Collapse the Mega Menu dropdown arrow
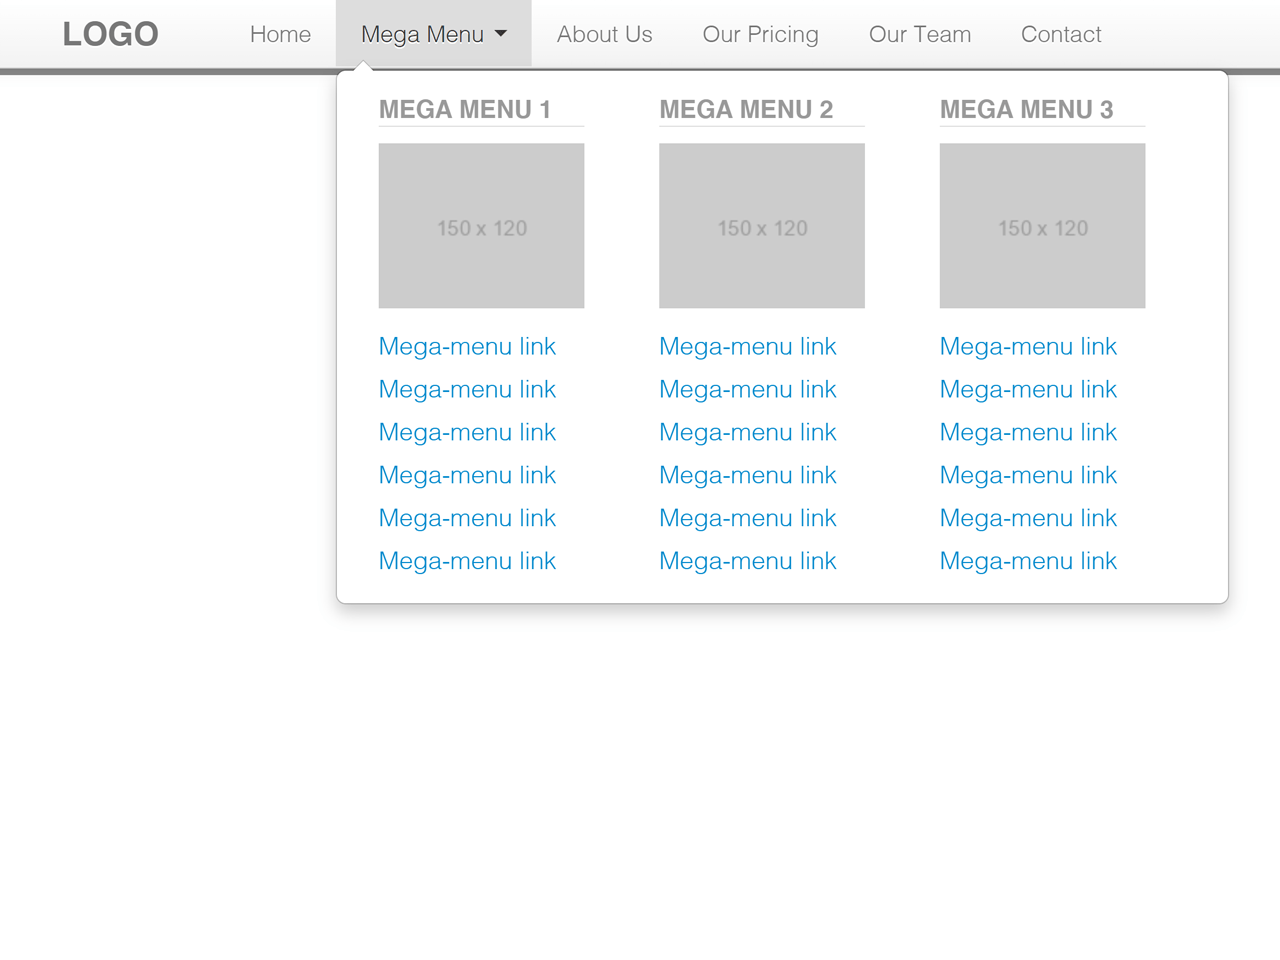The width and height of the screenshot is (1280, 960). point(501,33)
